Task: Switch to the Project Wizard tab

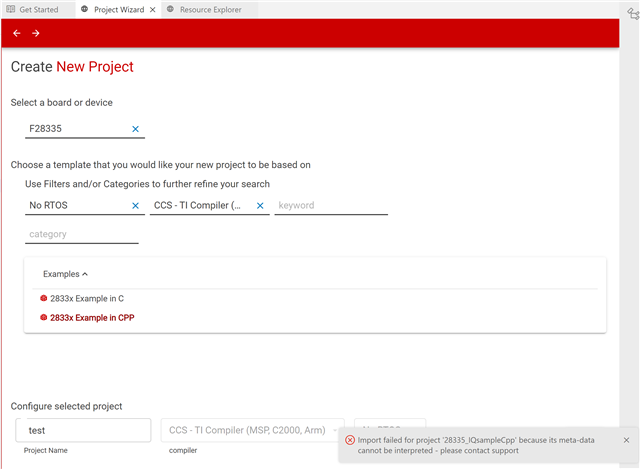Action: 119,9
